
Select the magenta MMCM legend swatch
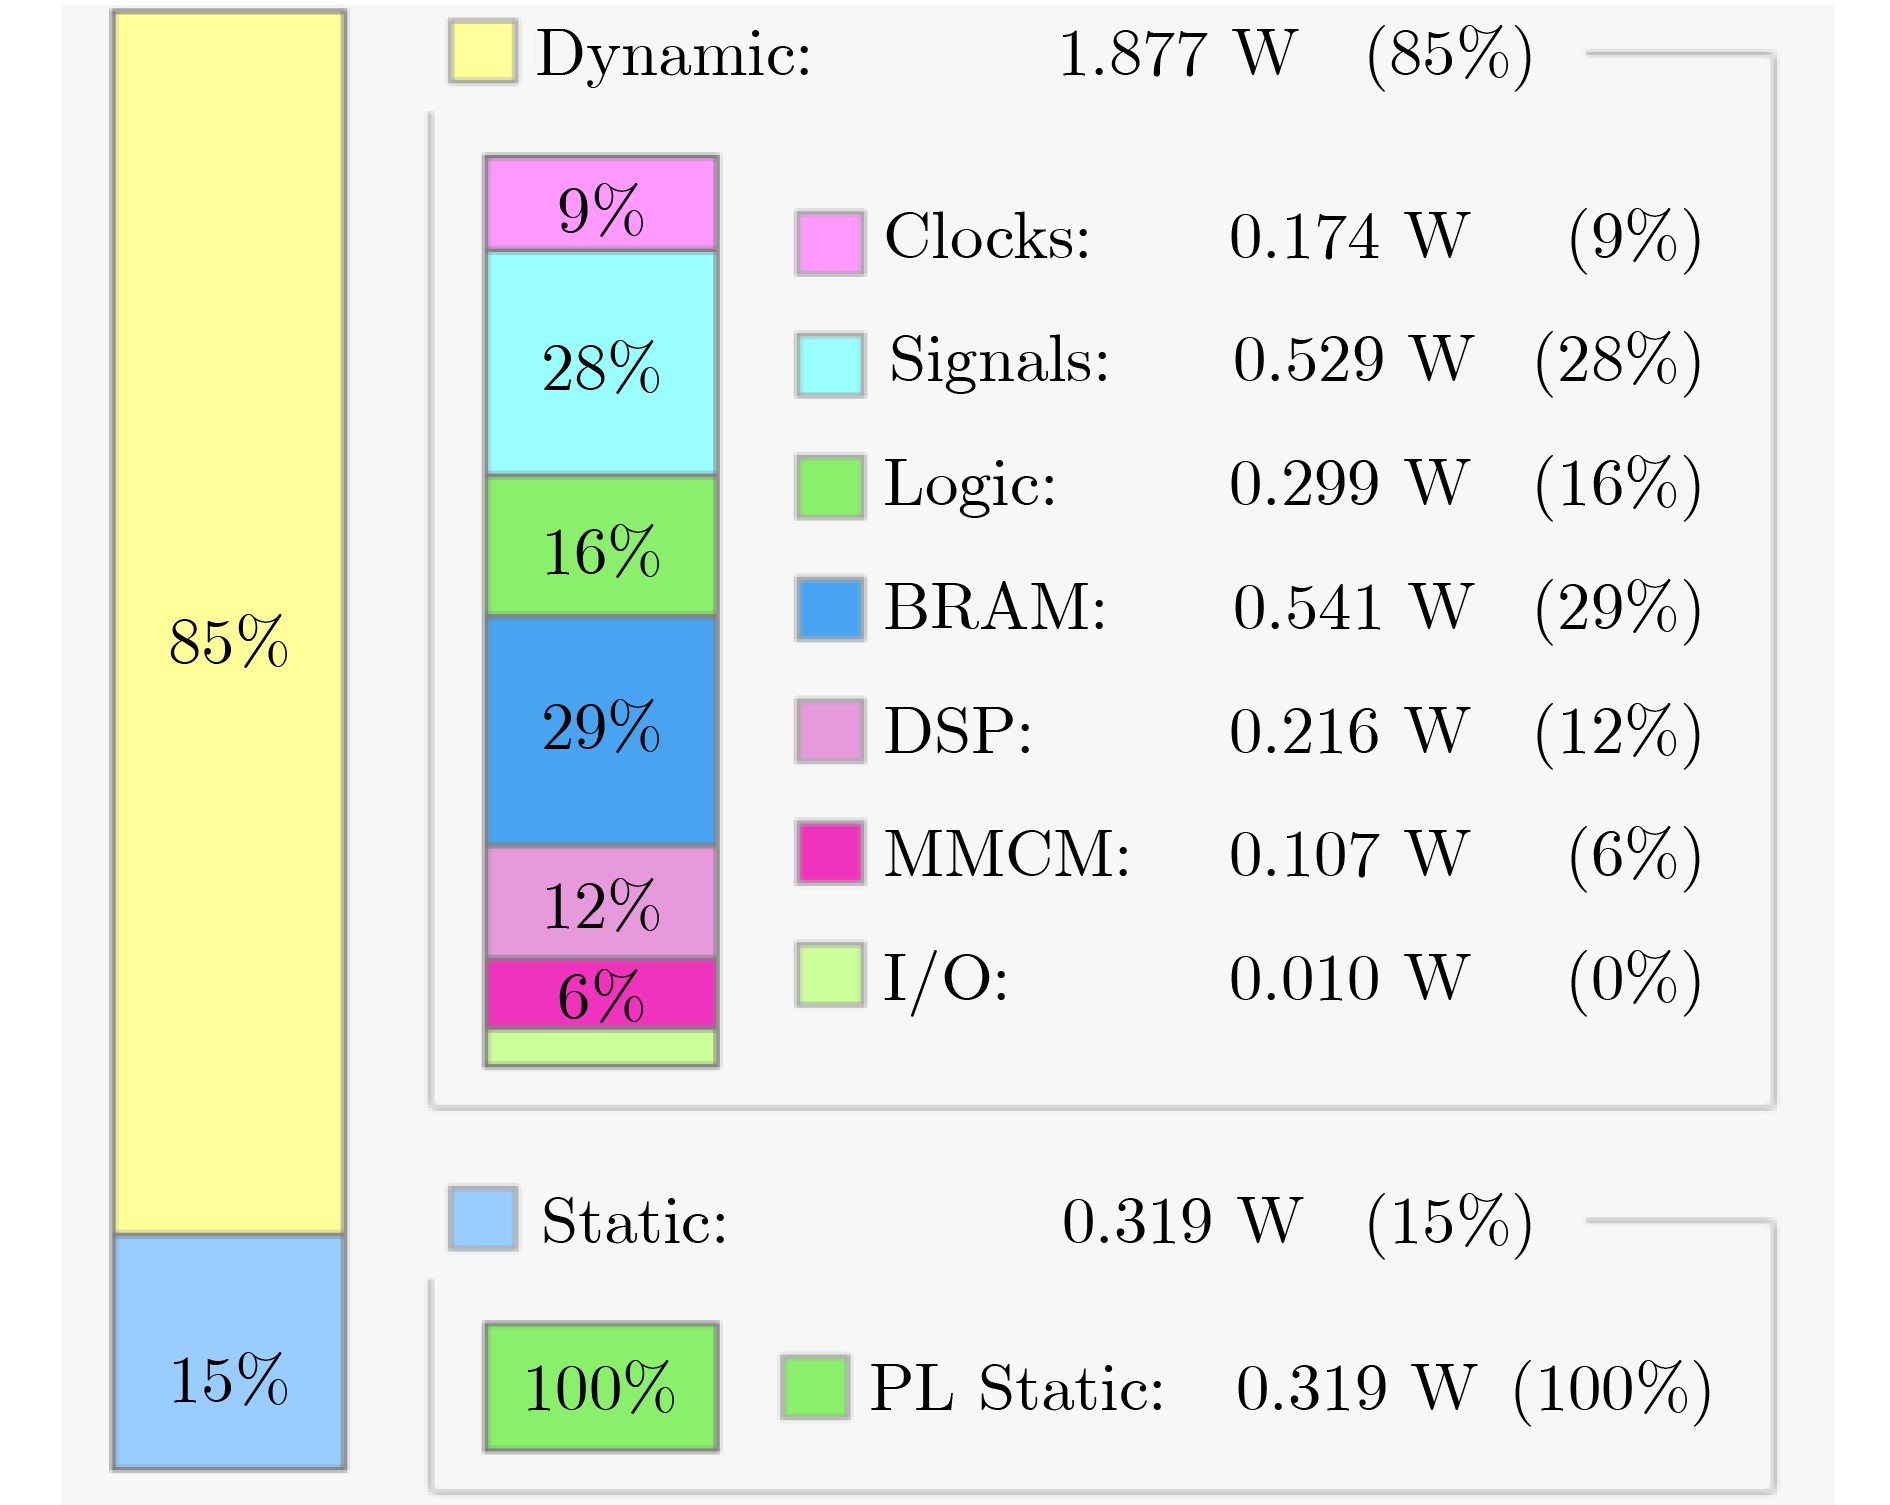tap(830, 853)
